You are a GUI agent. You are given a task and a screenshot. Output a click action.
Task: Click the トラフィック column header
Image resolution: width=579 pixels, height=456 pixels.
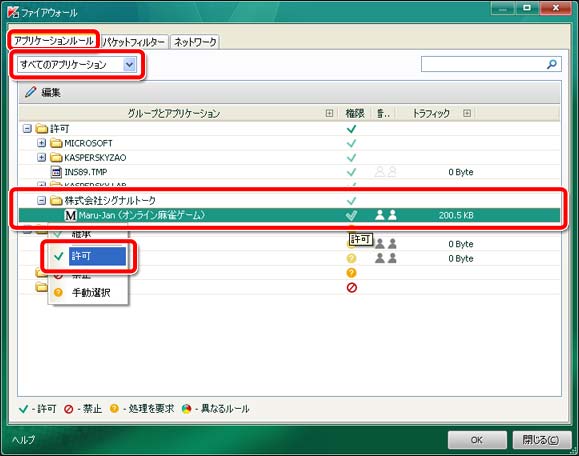click(x=431, y=113)
